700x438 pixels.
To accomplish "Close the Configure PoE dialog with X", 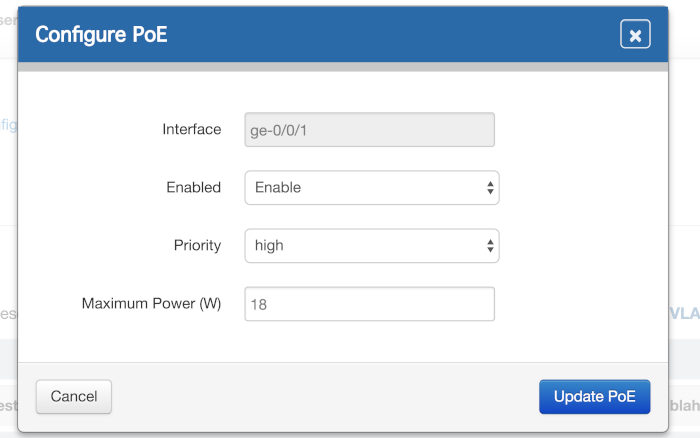I will pos(635,35).
